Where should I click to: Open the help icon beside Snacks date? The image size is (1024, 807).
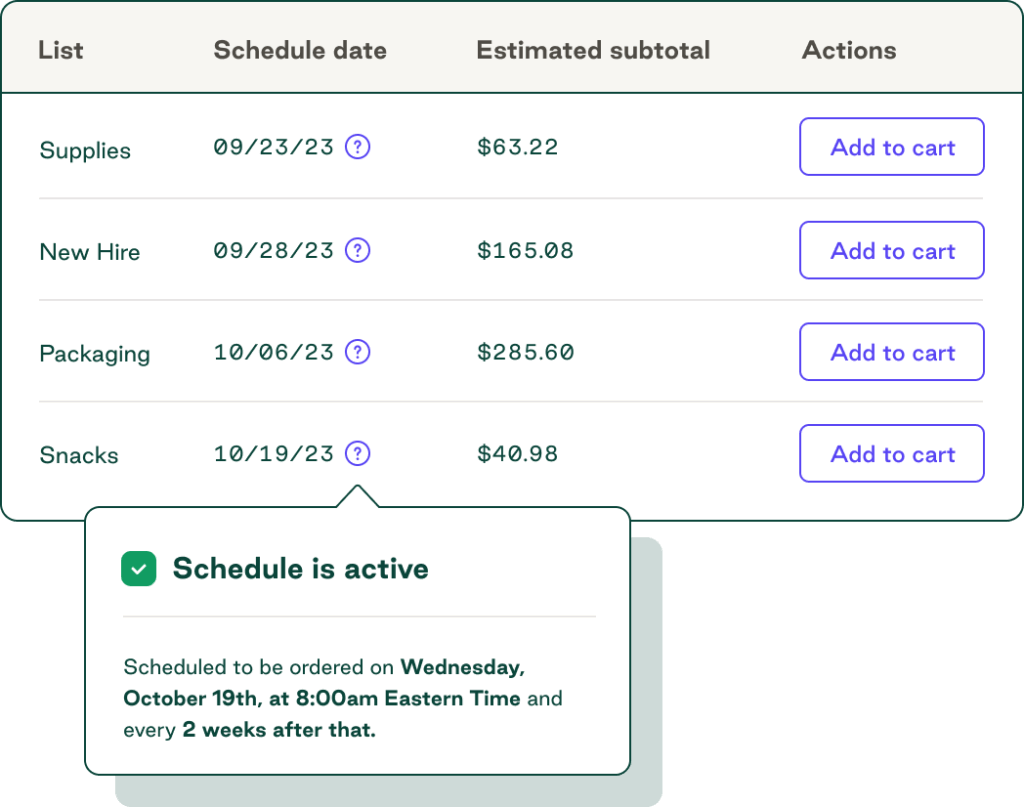click(x=357, y=453)
